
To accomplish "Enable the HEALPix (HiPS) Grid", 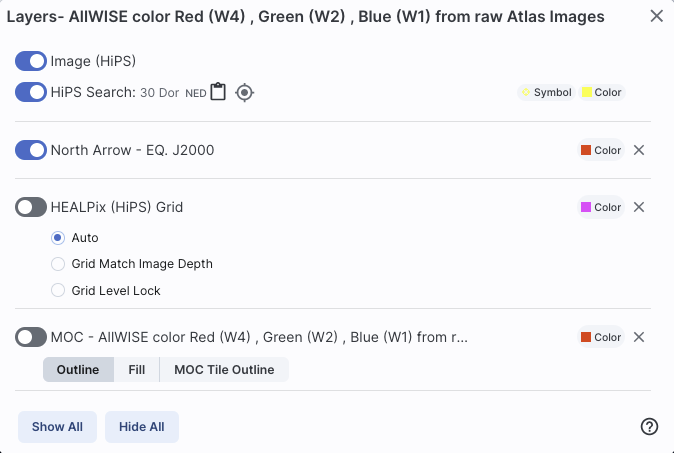I will (x=31, y=207).
